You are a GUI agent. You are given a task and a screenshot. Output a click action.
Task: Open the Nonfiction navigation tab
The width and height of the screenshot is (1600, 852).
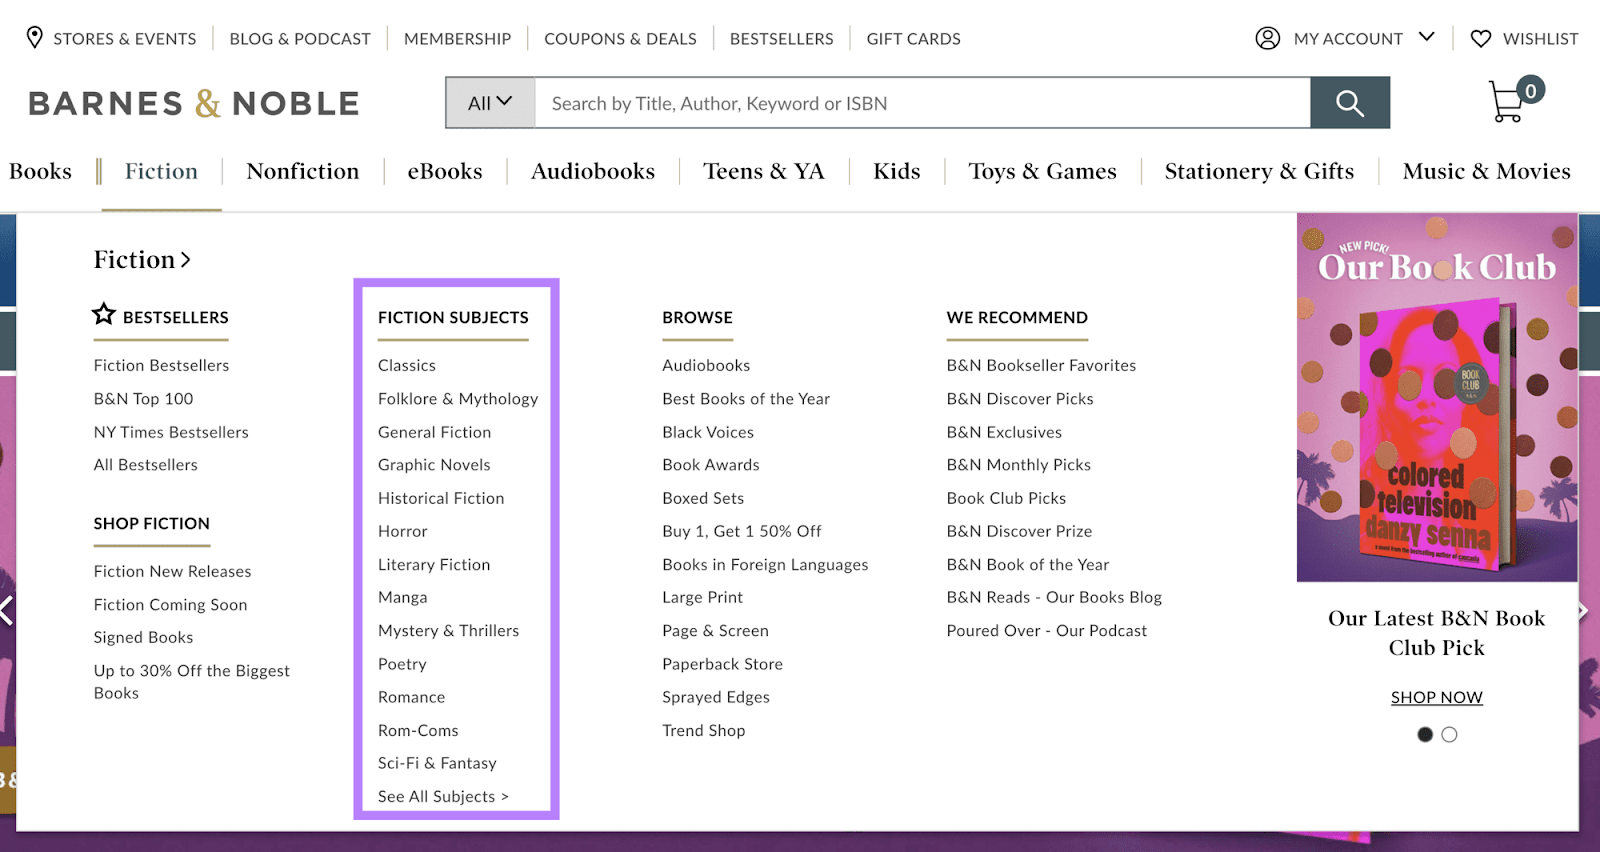(302, 172)
